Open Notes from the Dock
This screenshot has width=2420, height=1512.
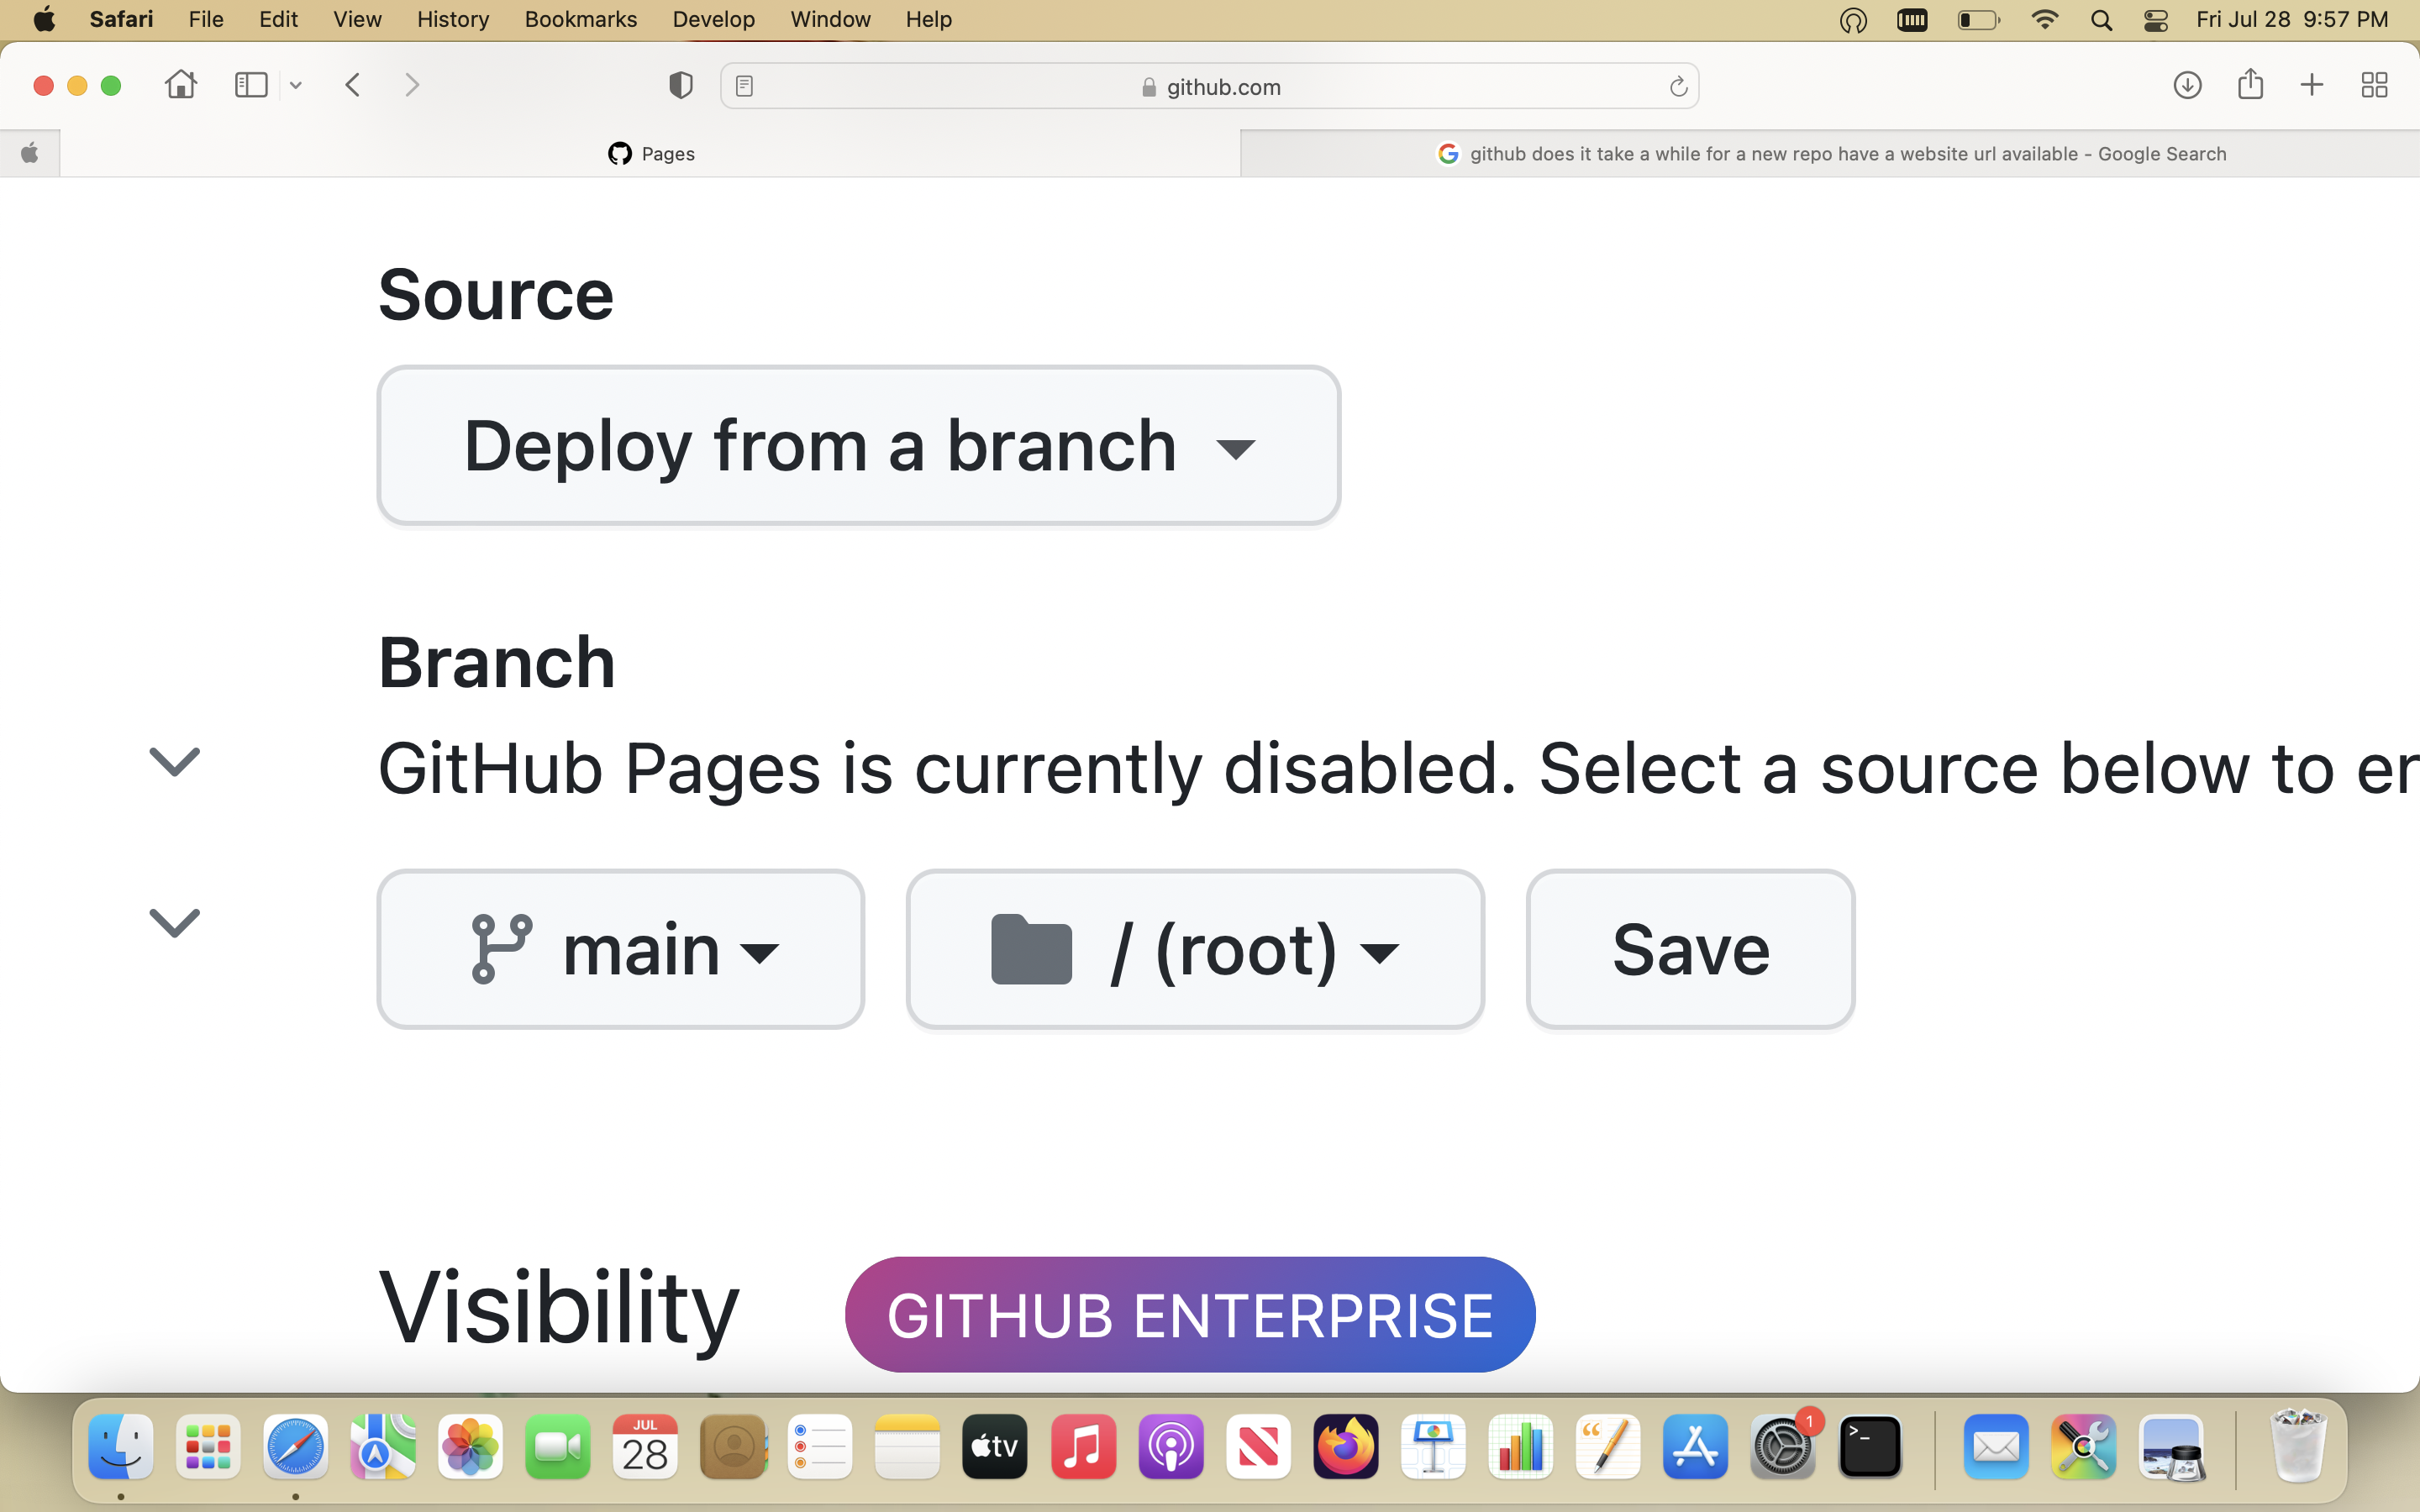click(907, 1446)
